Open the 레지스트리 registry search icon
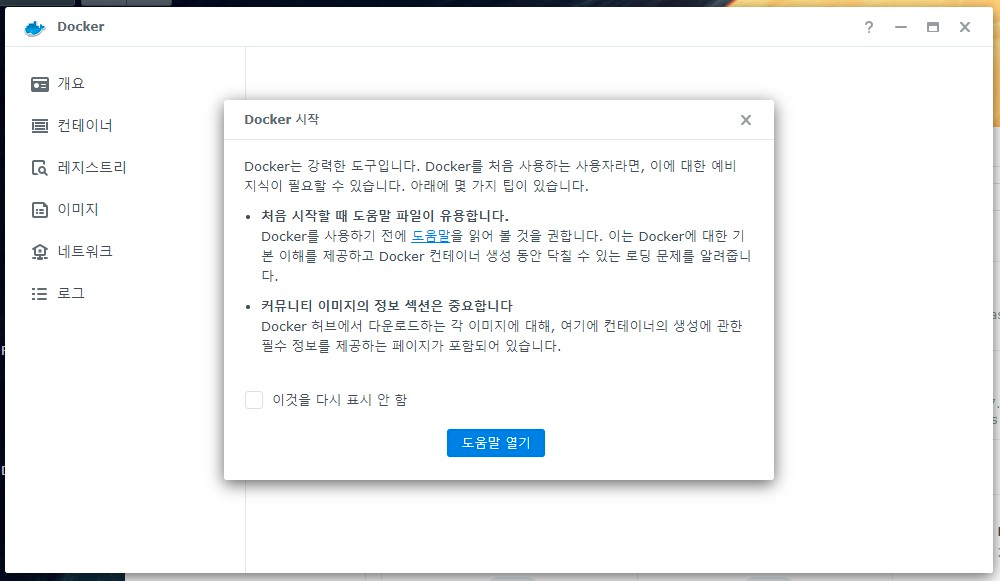The height and width of the screenshot is (581, 1000). coord(40,168)
